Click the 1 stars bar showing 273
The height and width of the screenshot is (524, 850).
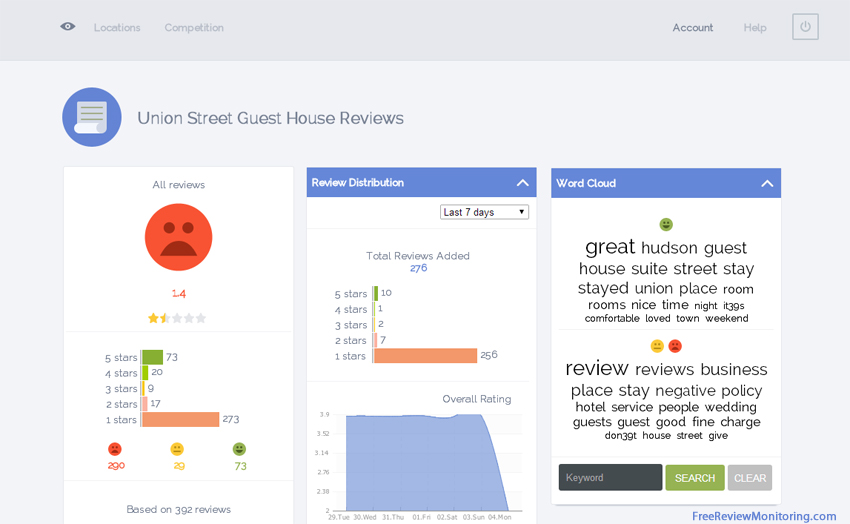pyautogui.click(x=181, y=419)
